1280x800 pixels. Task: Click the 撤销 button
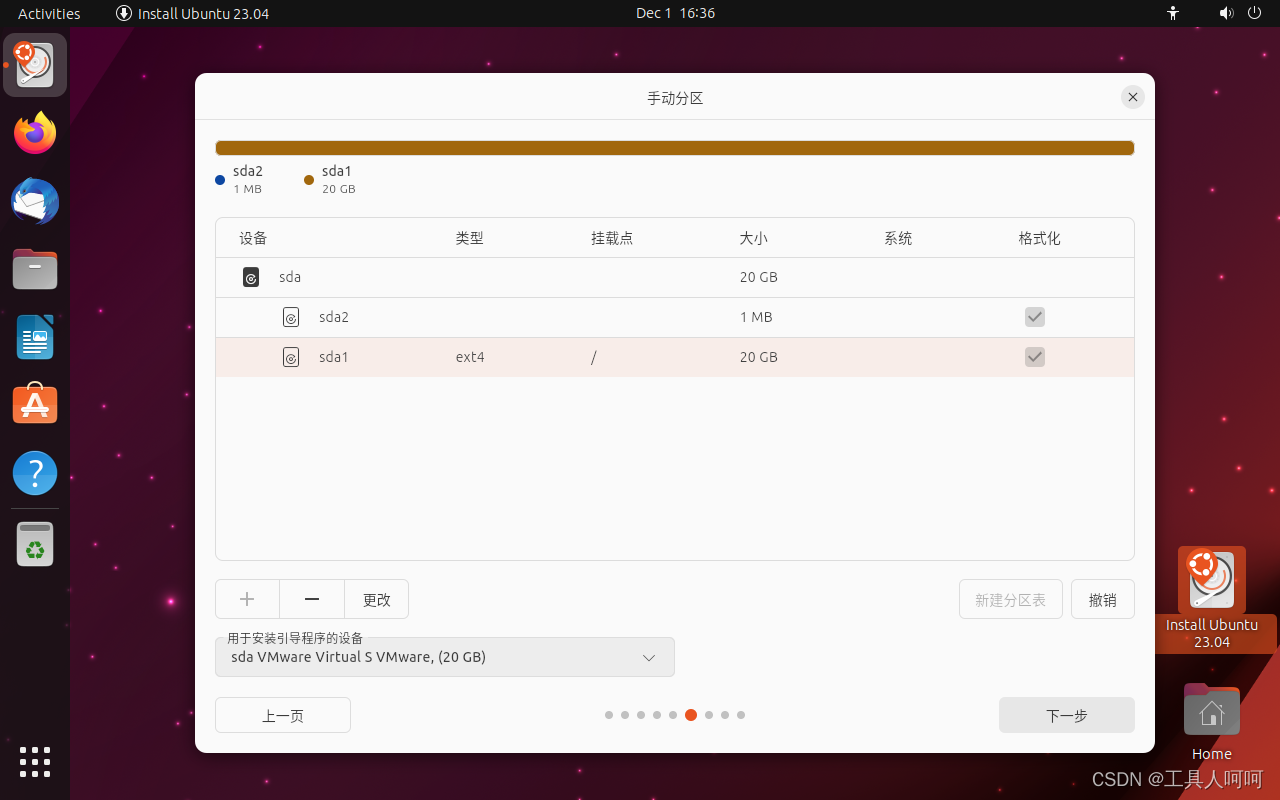coord(1103,599)
